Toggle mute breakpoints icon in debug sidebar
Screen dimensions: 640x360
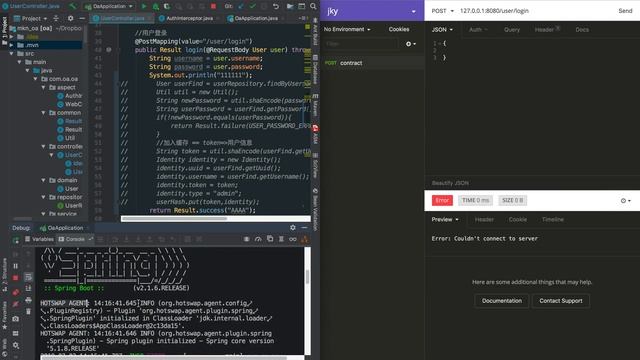pos(16,304)
